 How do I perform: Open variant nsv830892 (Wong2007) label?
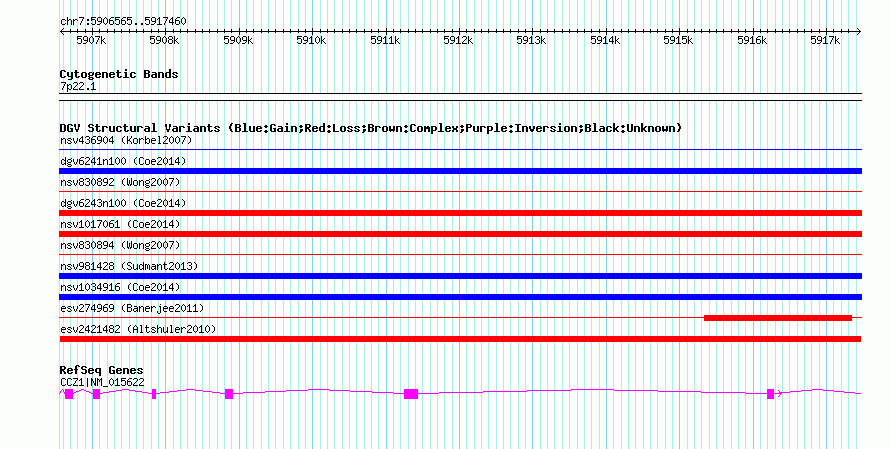click(x=120, y=182)
